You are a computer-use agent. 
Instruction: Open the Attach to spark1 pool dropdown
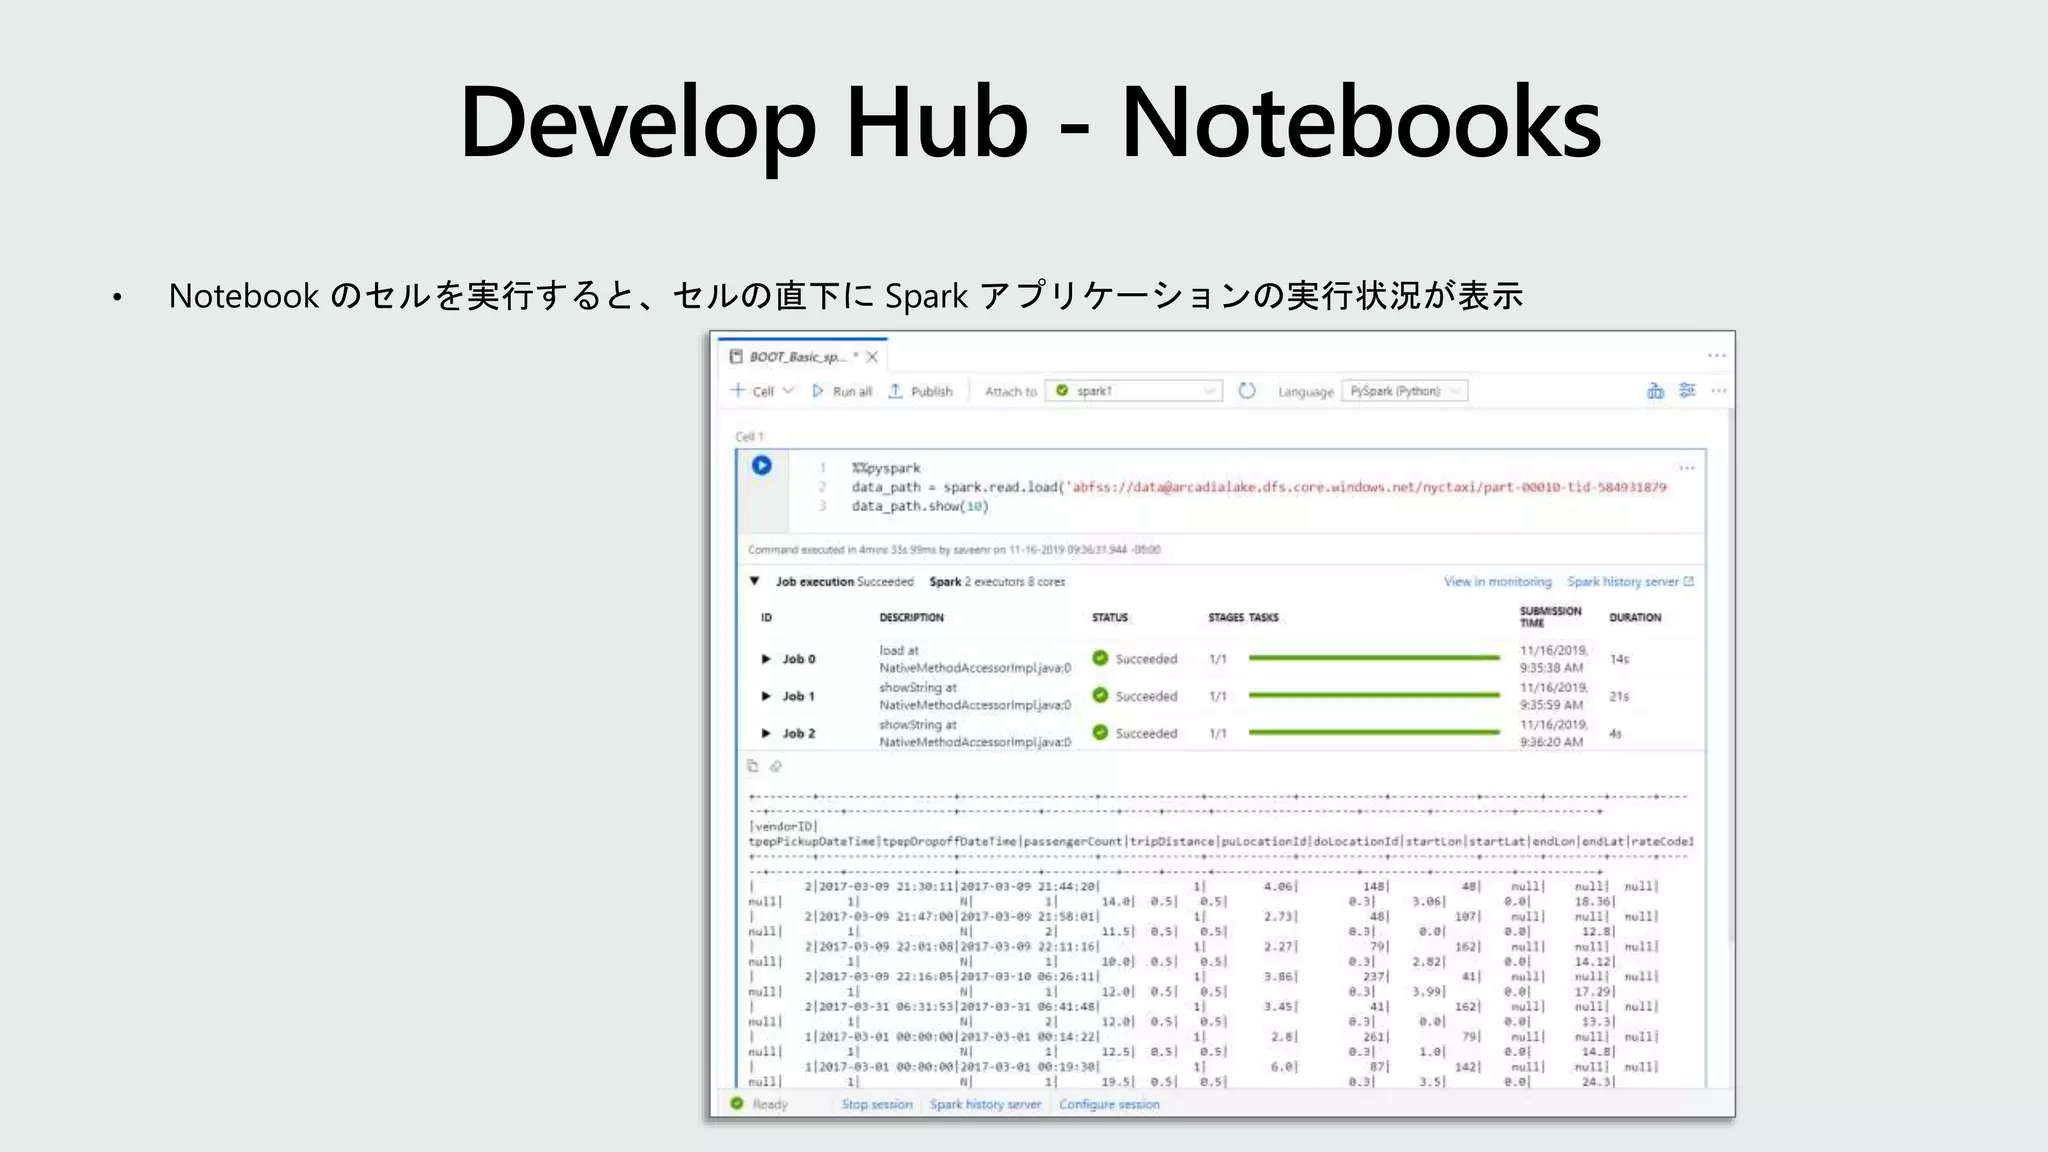point(1134,391)
